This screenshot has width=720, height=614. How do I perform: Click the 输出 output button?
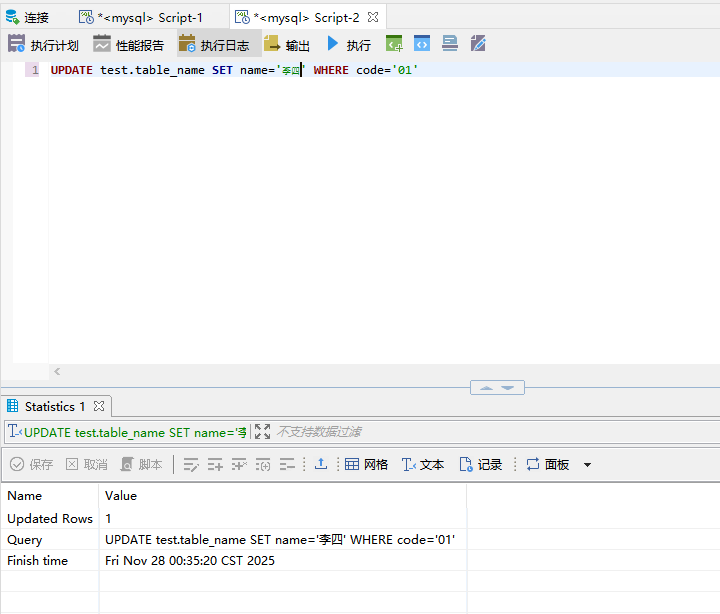coord(287,44)
